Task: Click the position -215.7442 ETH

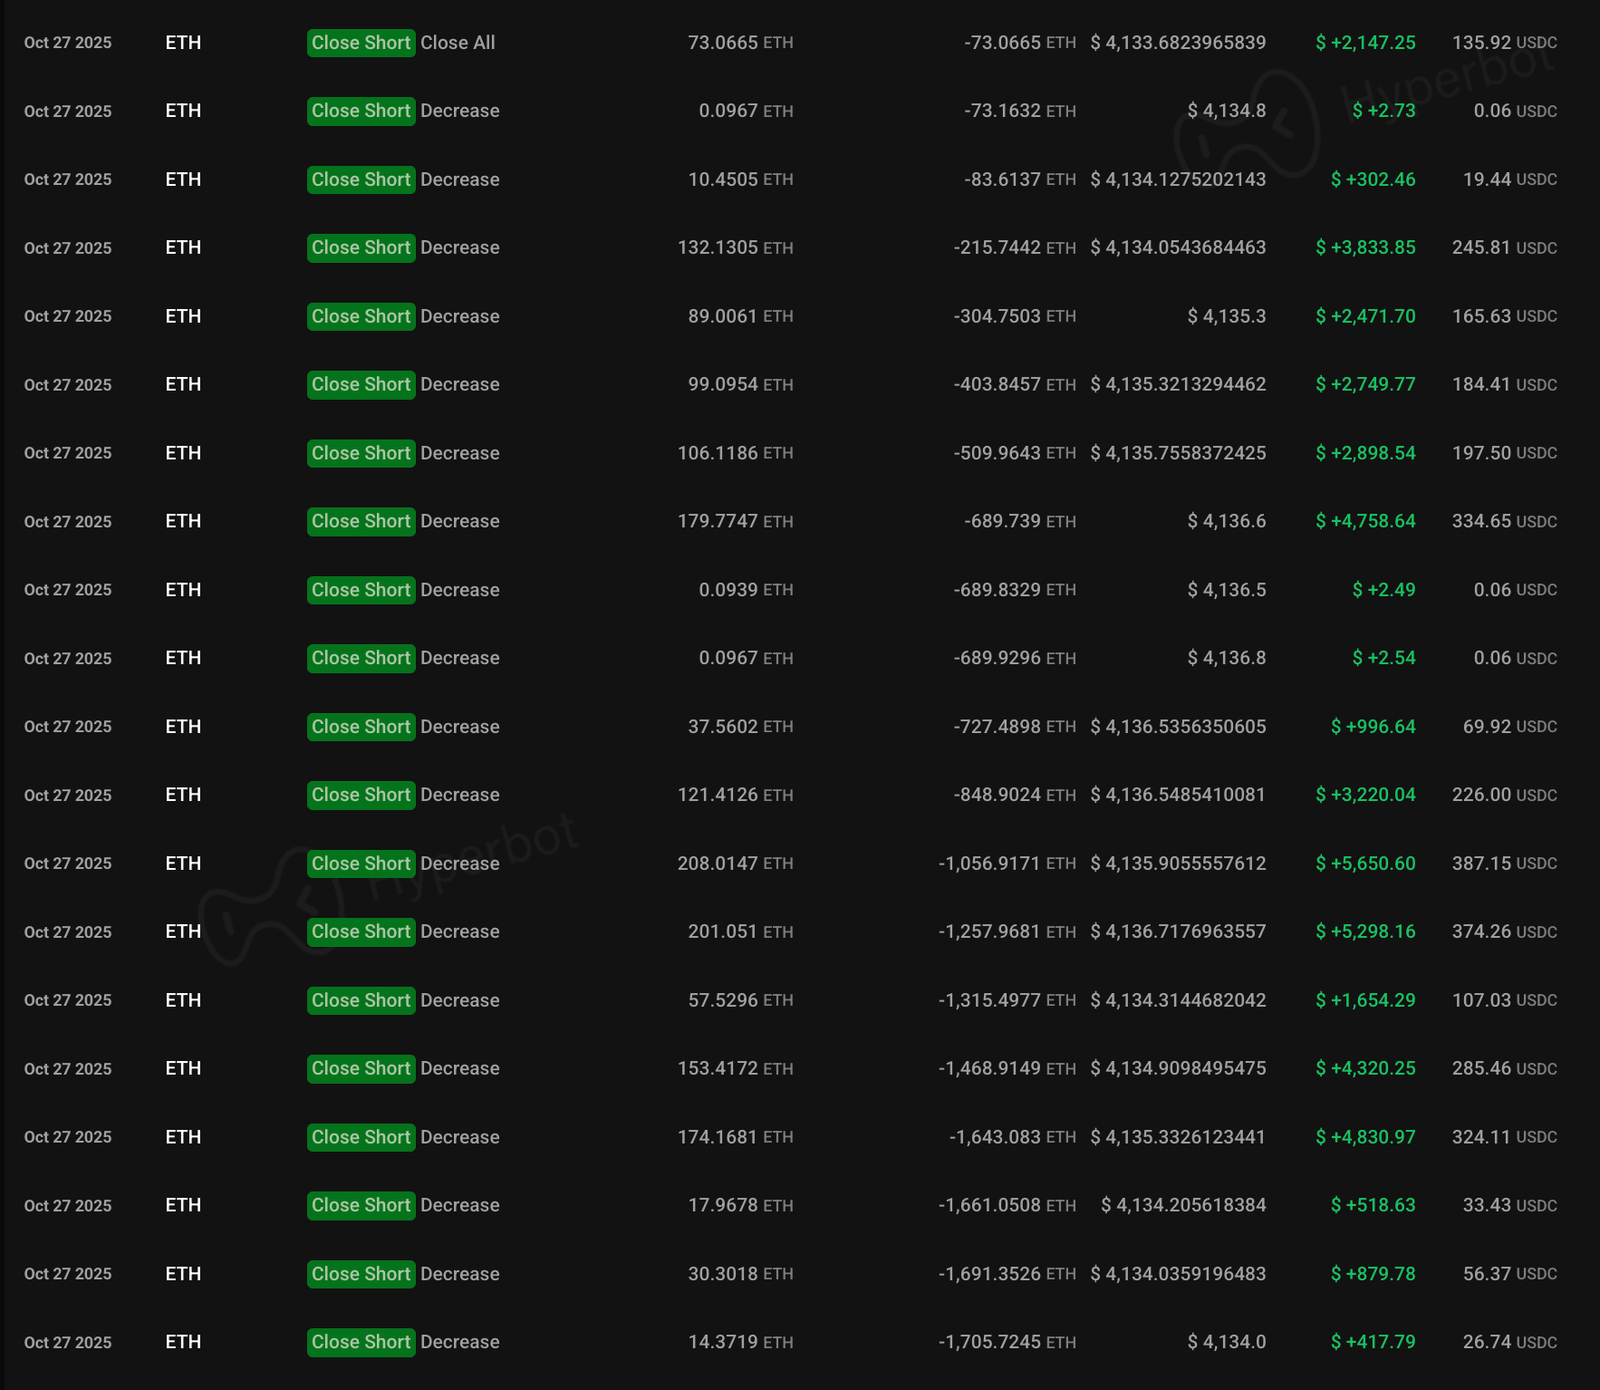Action: click(1015, 248)
